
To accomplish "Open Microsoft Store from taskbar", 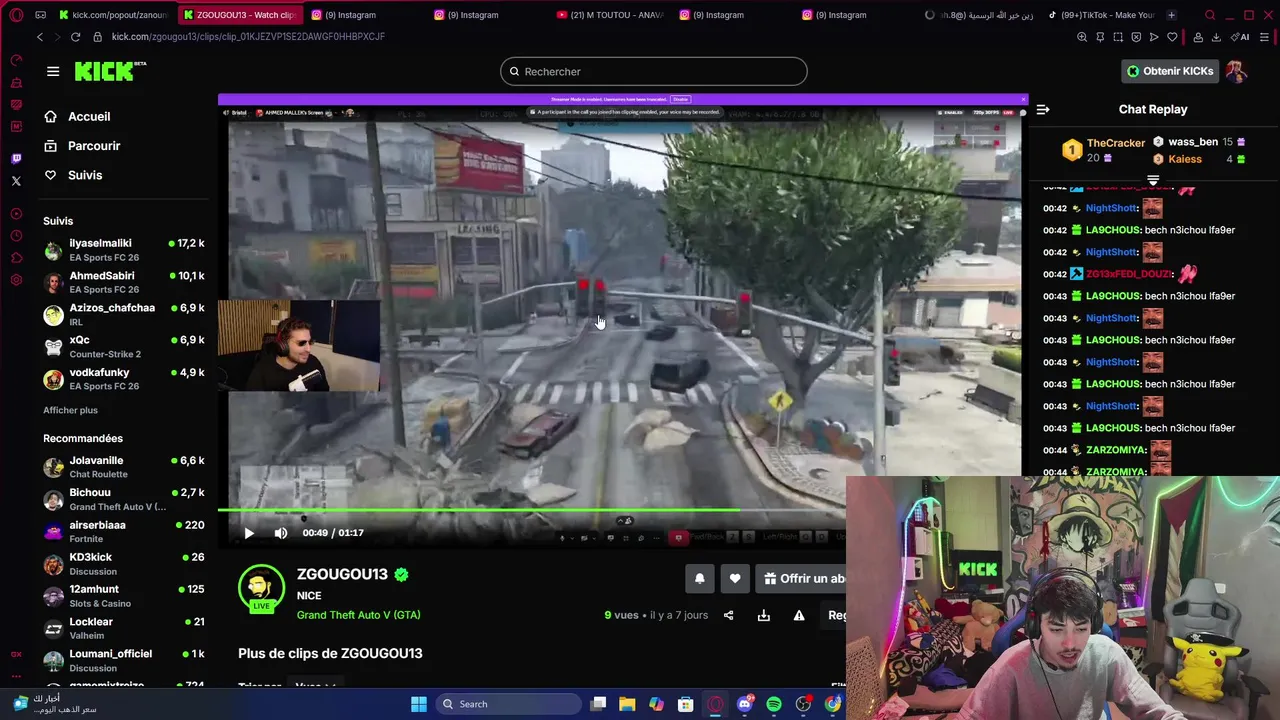I will click(686, 704).
